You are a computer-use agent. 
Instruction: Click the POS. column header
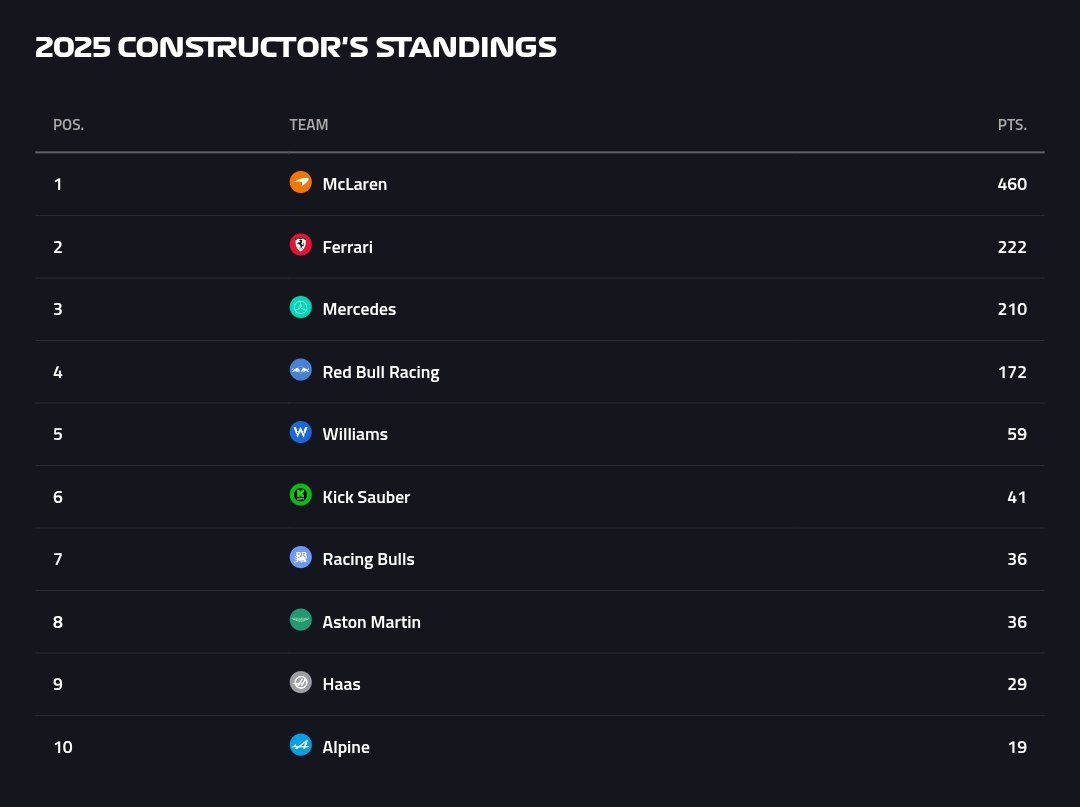point(68,125)
